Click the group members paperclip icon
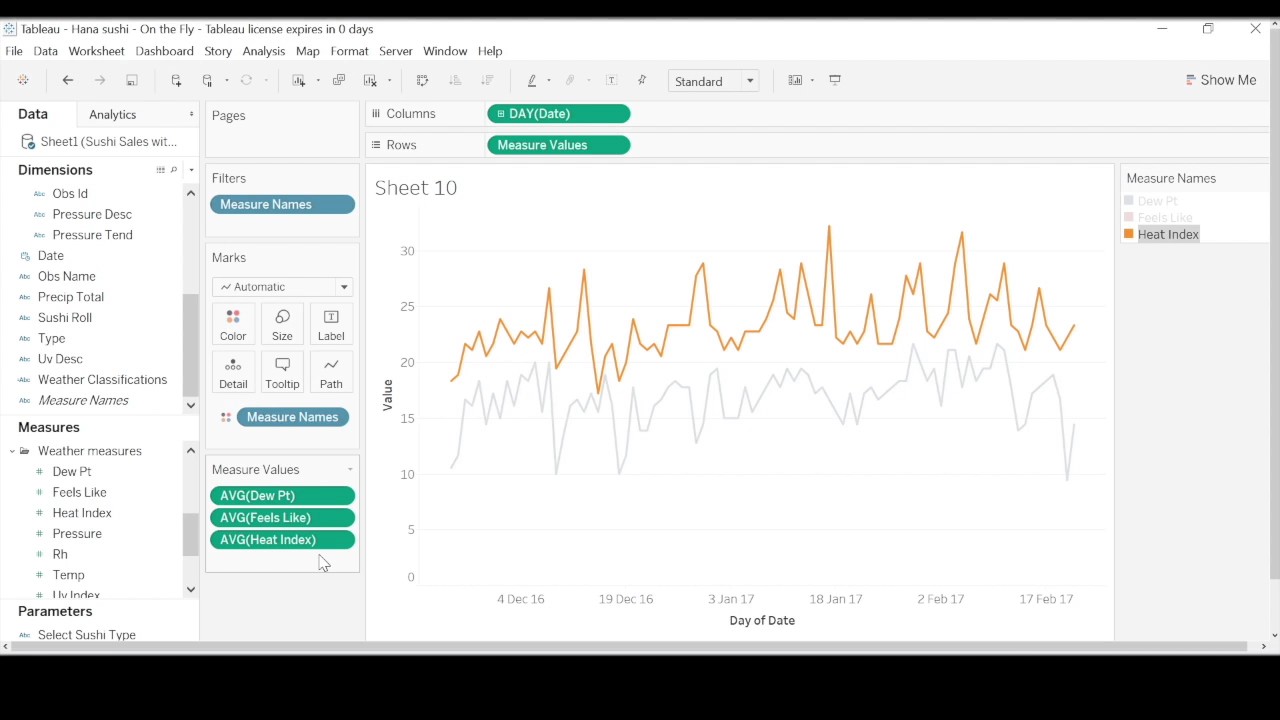 pos(571,81)
